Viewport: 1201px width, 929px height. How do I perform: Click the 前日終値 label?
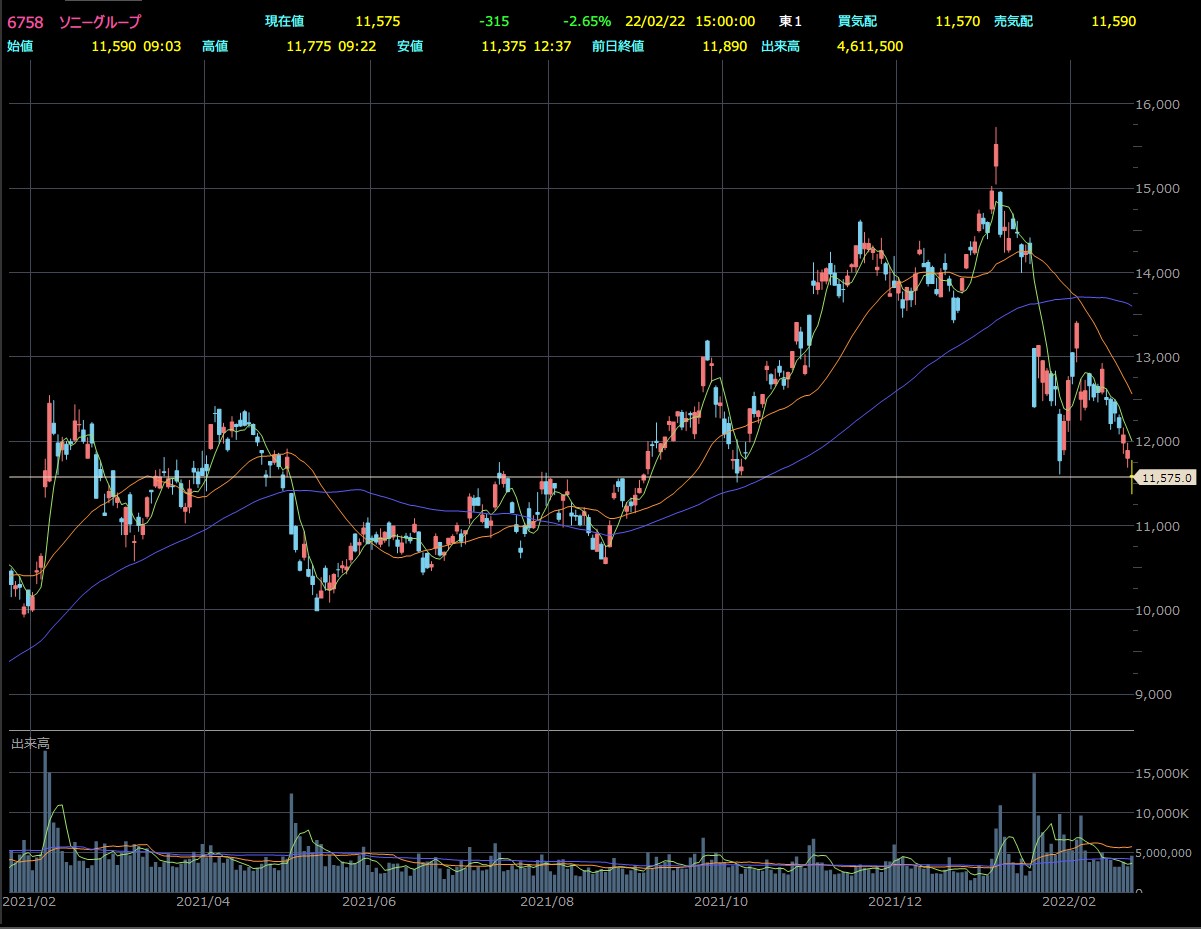[617, 46]
